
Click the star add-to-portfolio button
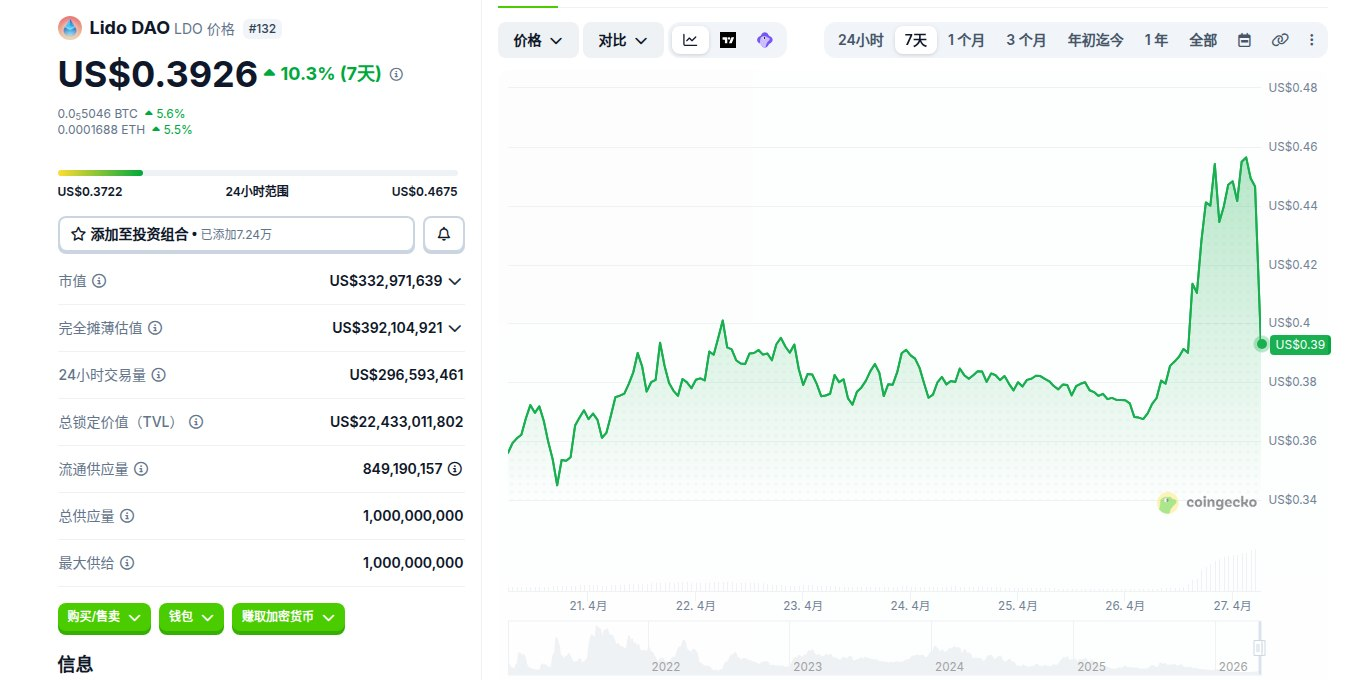click(236, 234)
